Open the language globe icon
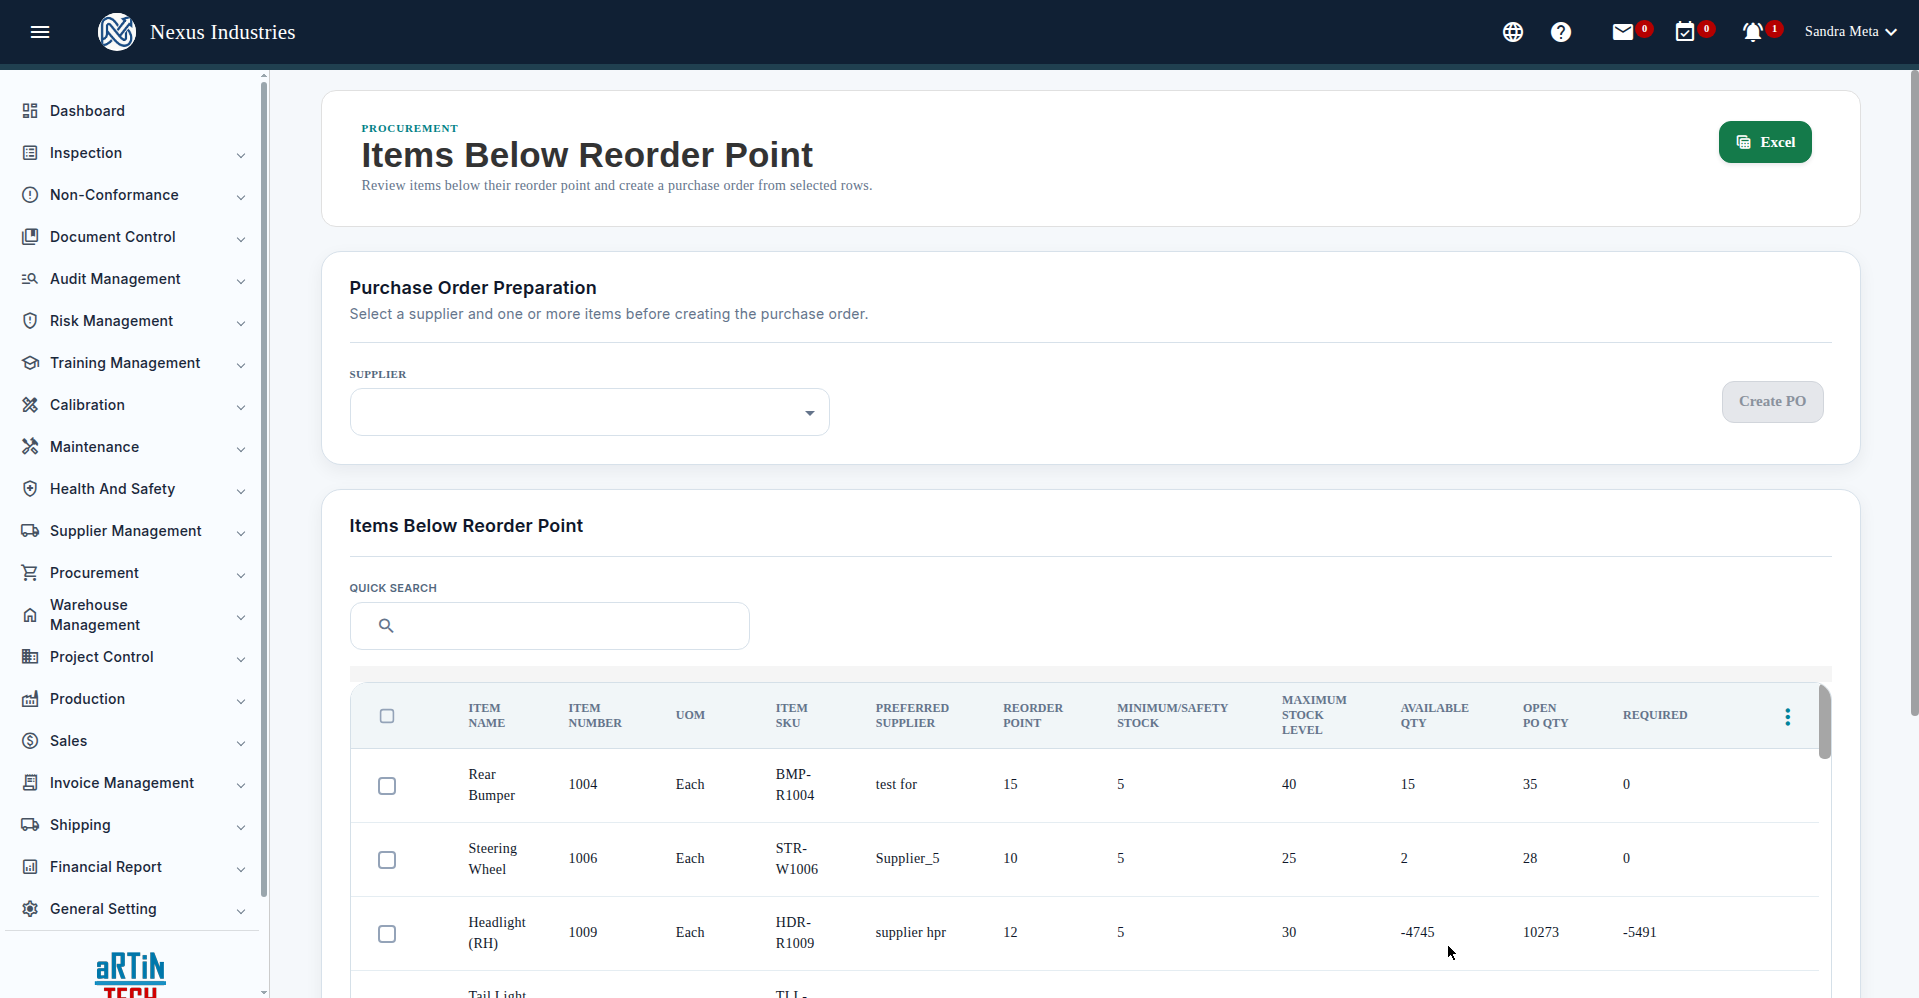The image size is (1919, 998). pos(1513,32)
